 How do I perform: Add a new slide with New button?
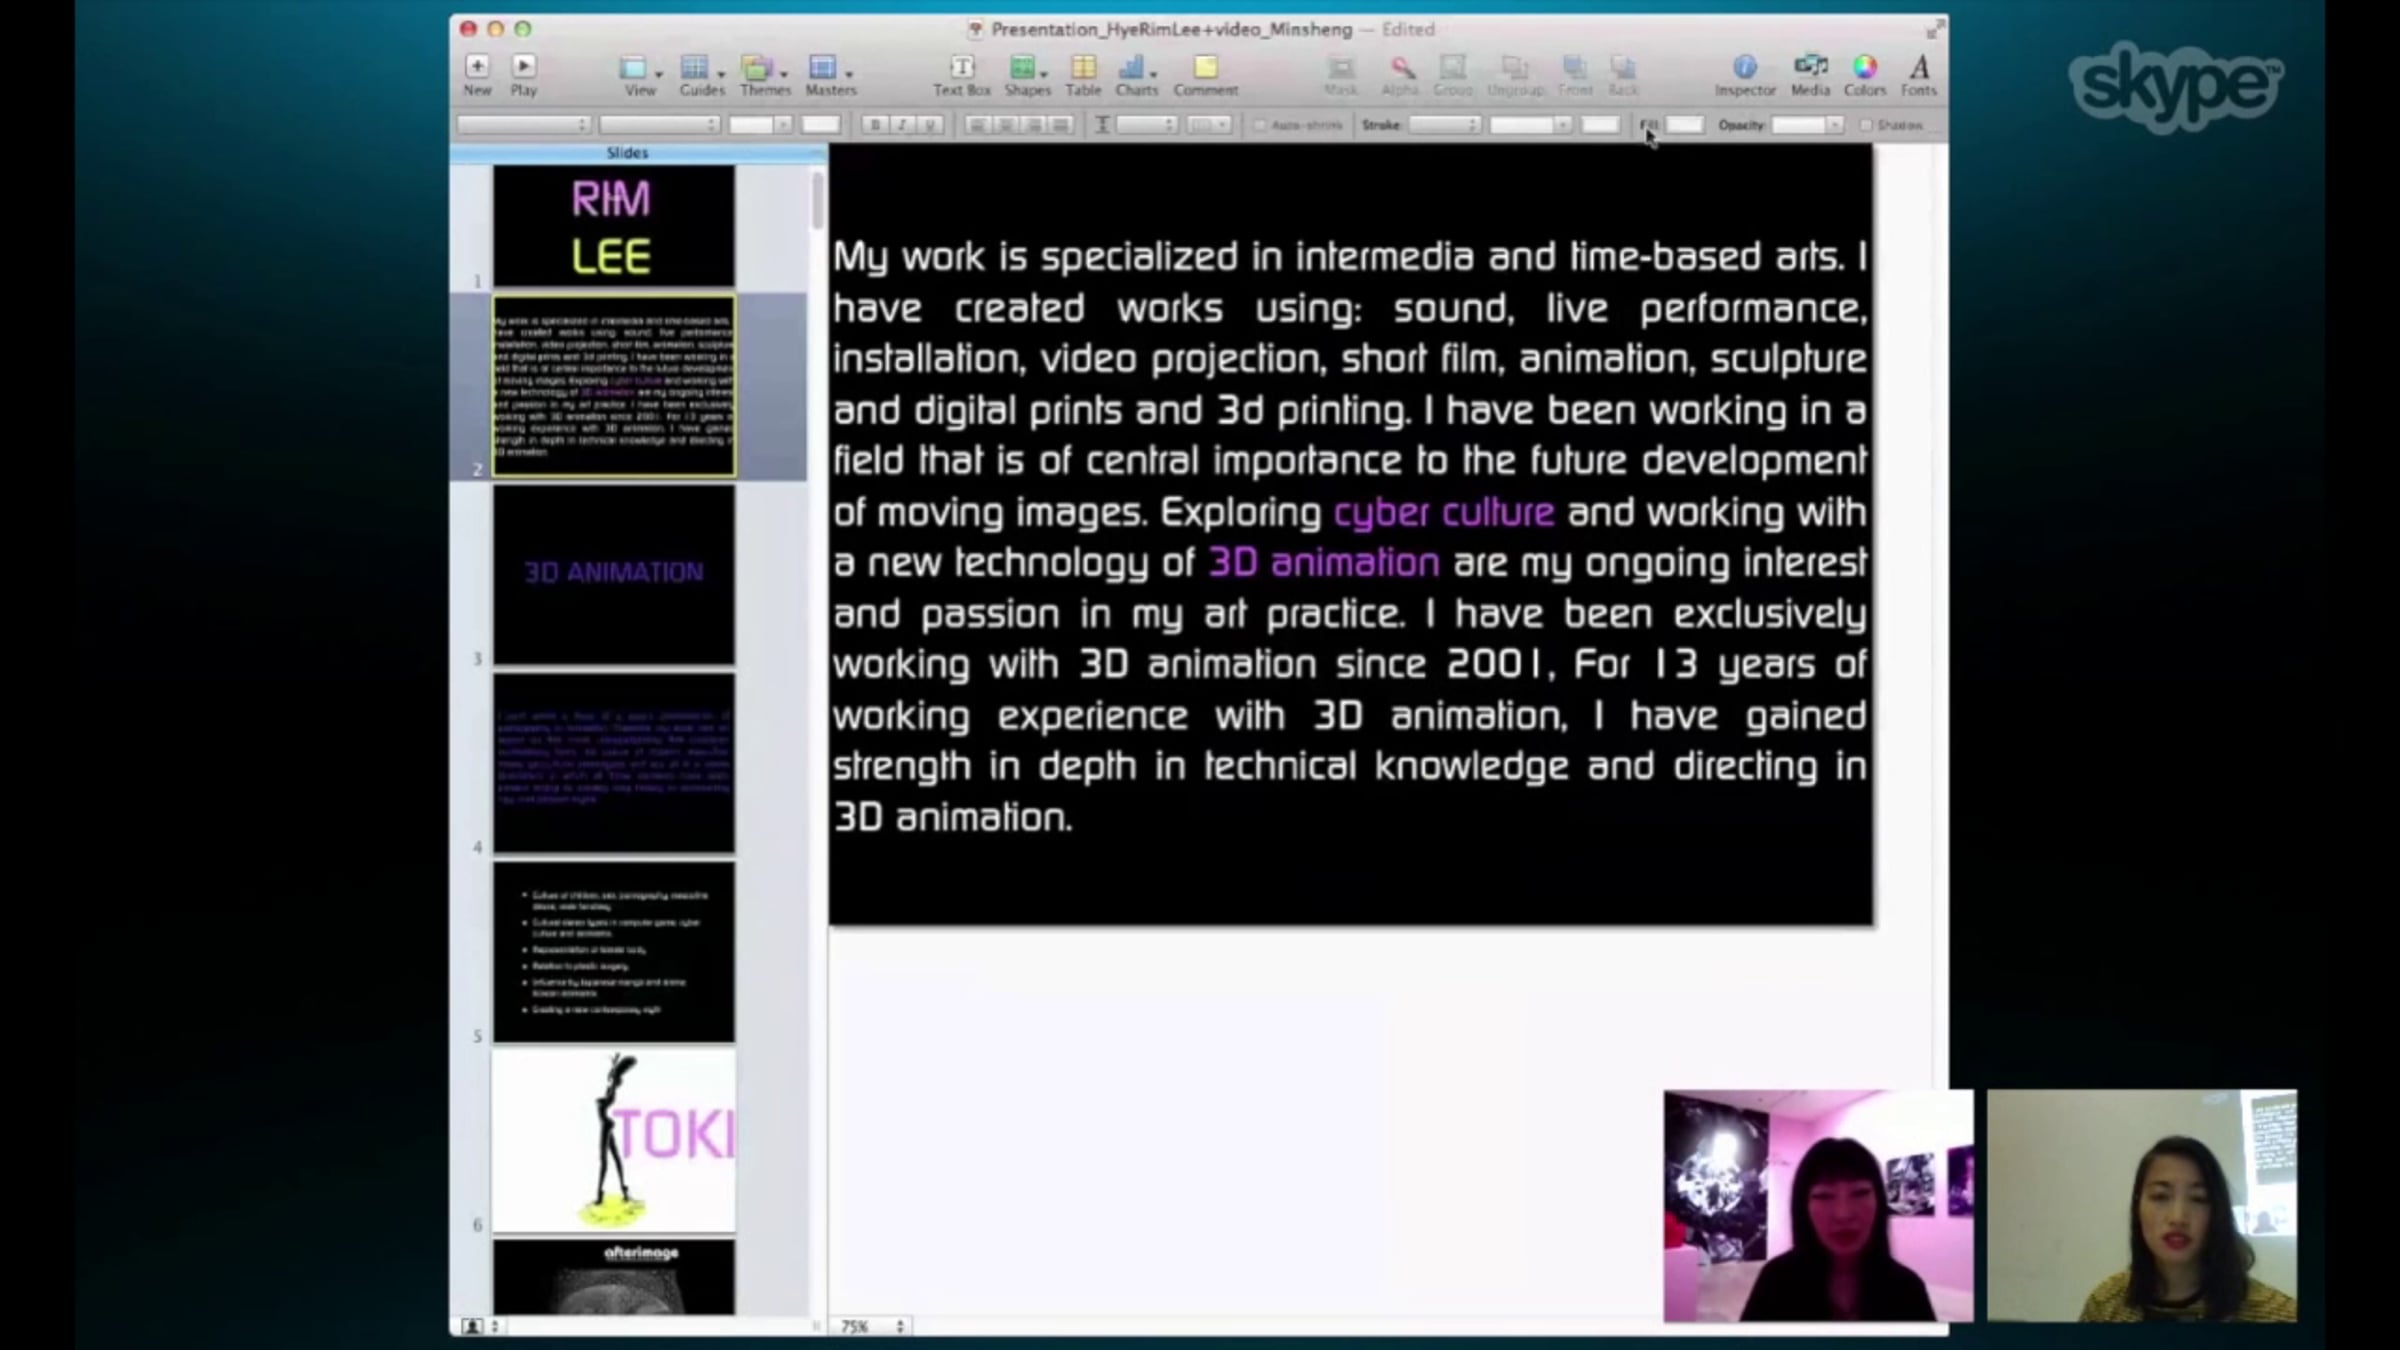coord(477,68)
